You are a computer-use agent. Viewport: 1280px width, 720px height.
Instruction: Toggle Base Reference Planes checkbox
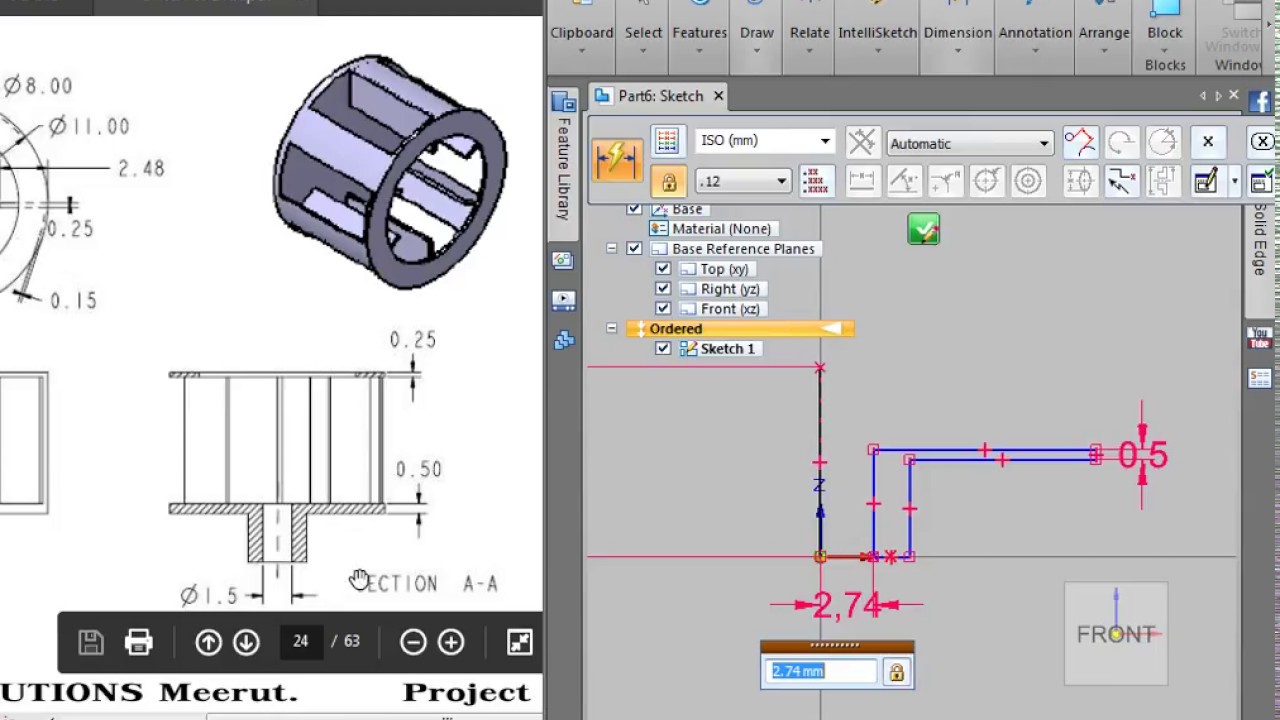634,249
